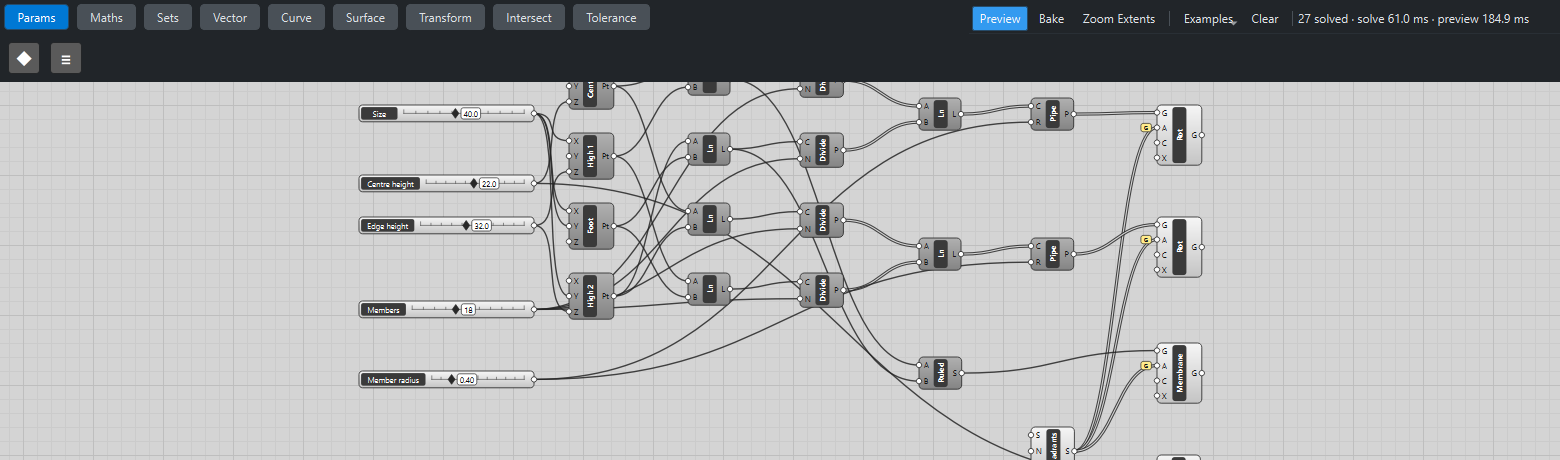This screenshot has width=1560, height=460.
Task: Select the Membrane node
Action: (1180, 373)
